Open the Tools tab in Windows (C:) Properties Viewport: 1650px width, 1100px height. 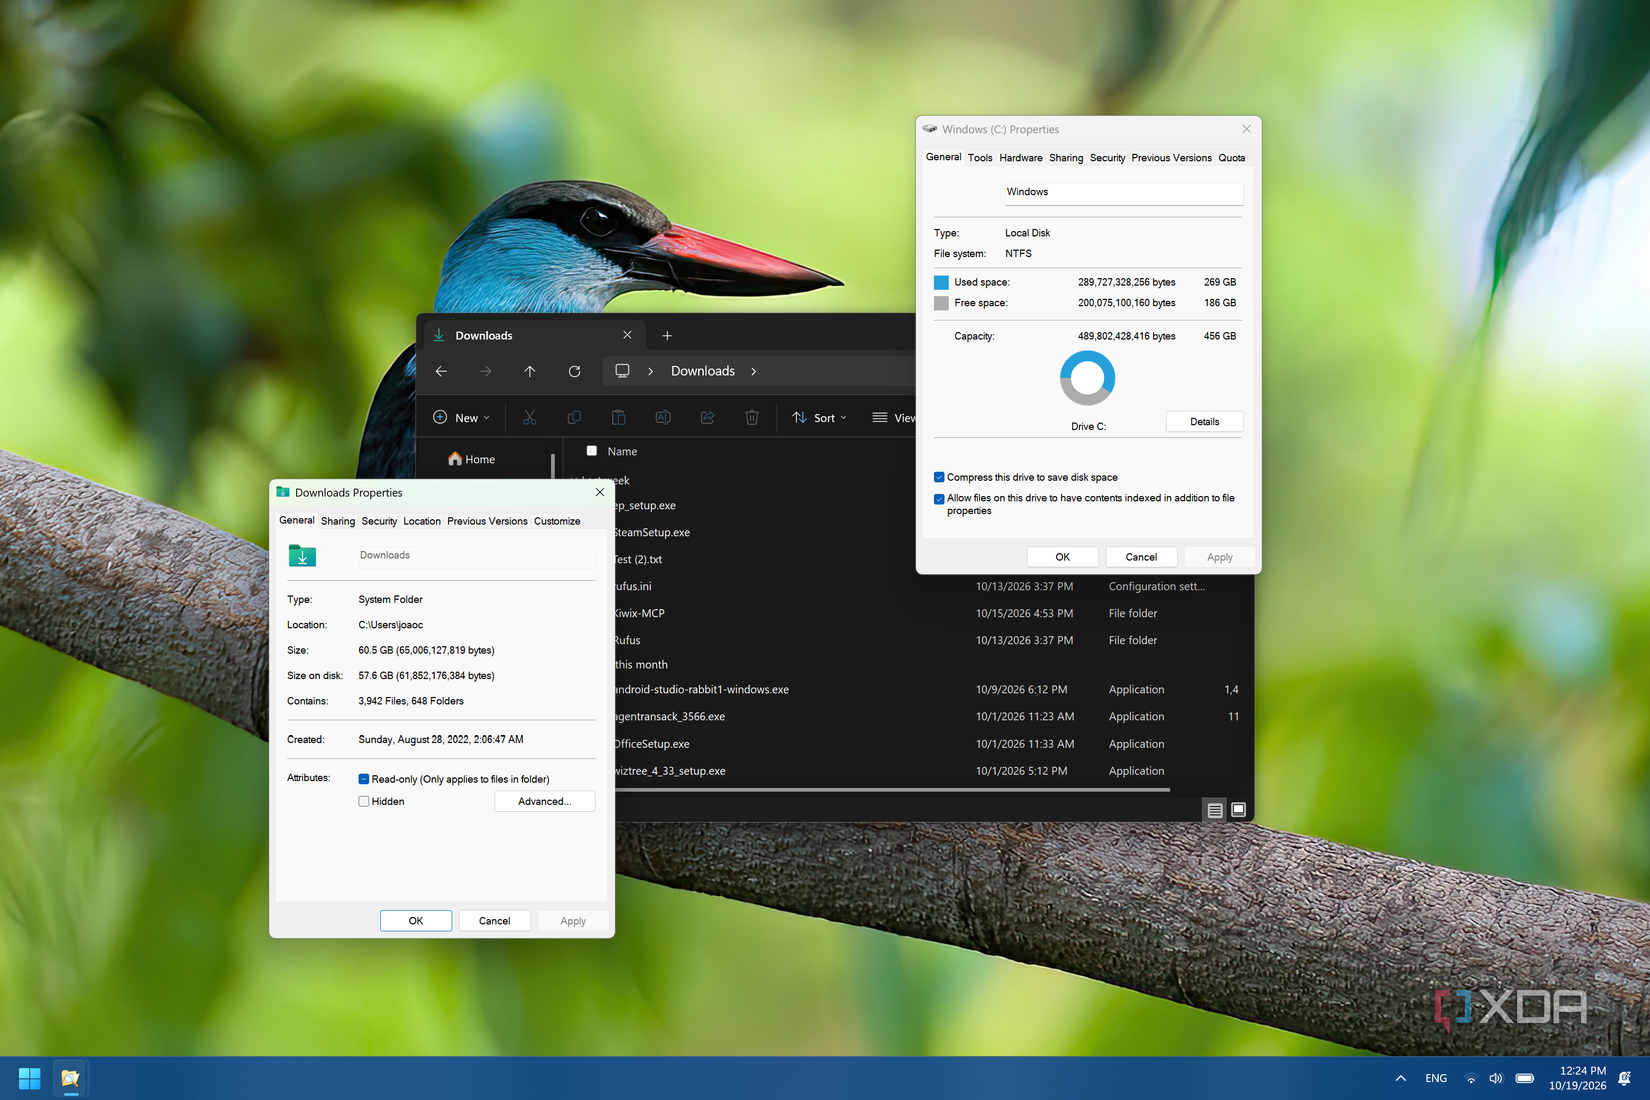pyautogui.click(x=980, y=158)
